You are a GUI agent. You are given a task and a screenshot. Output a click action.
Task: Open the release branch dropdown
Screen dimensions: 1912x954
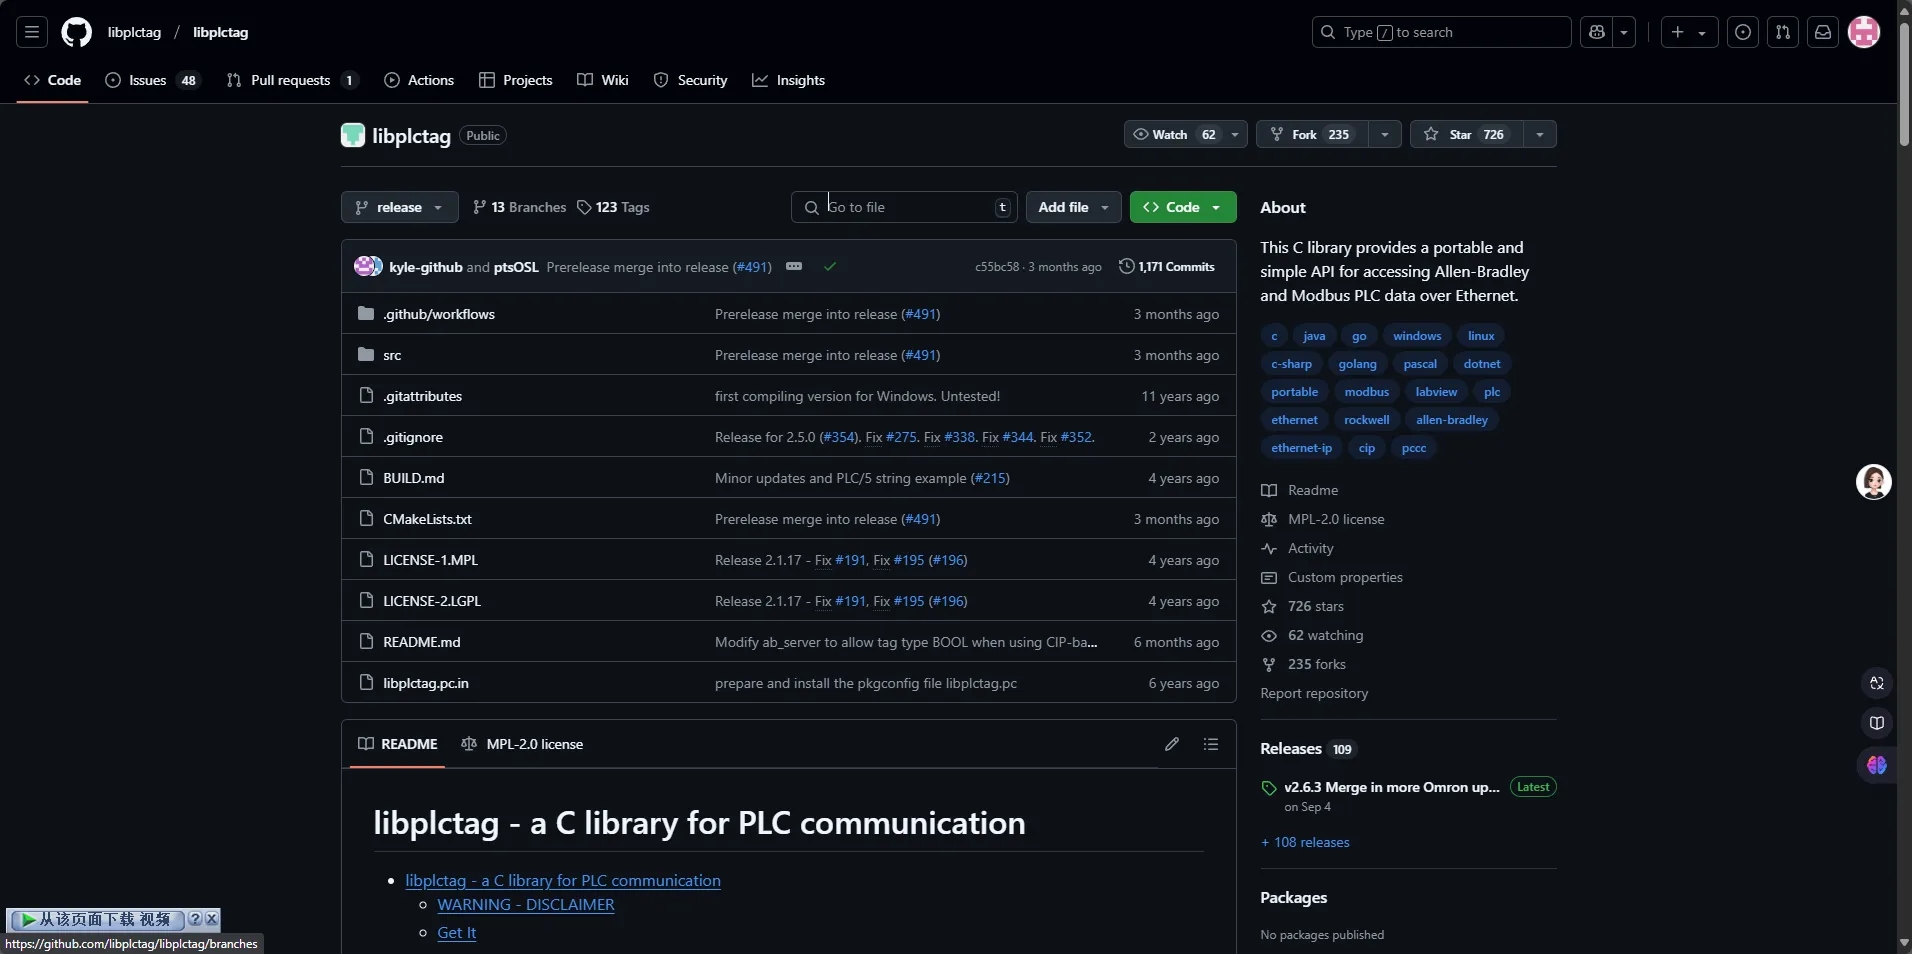click(399, 207)
